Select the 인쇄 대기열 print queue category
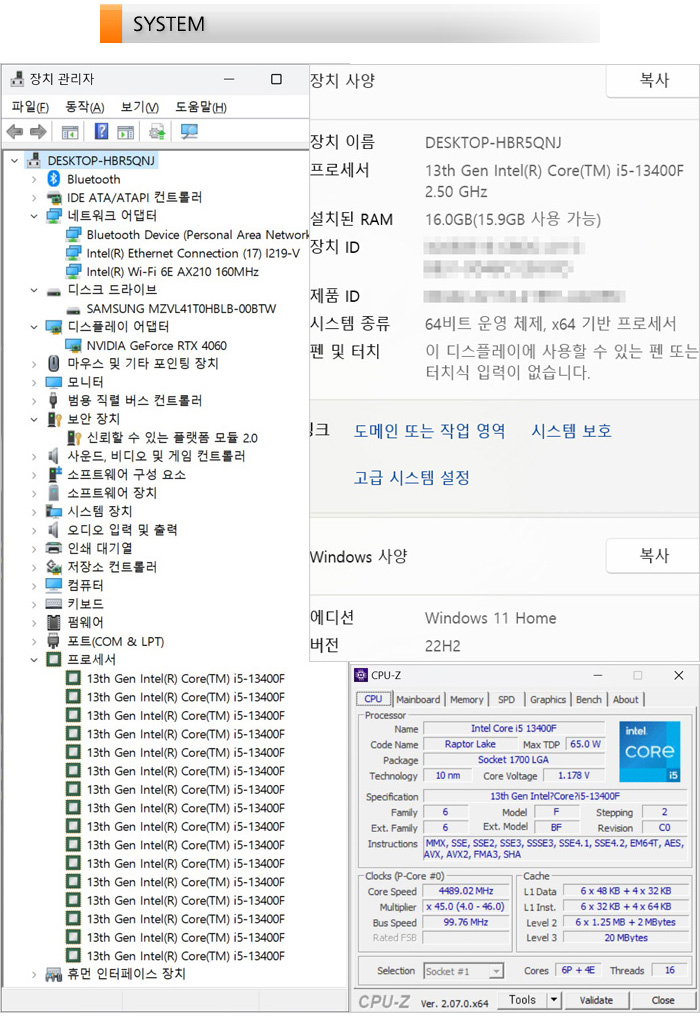The height and width of the screenshot is (1018, 700). point(99,548)
